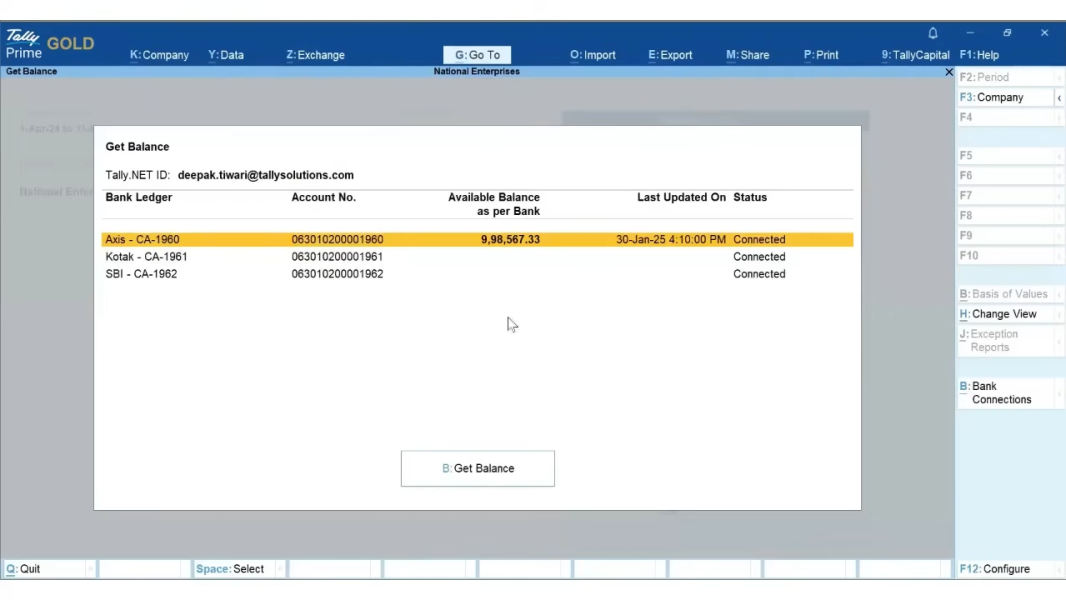Click the Get Balance title bar label
The width and height of the screenshot is (1066, 600).
31,71
